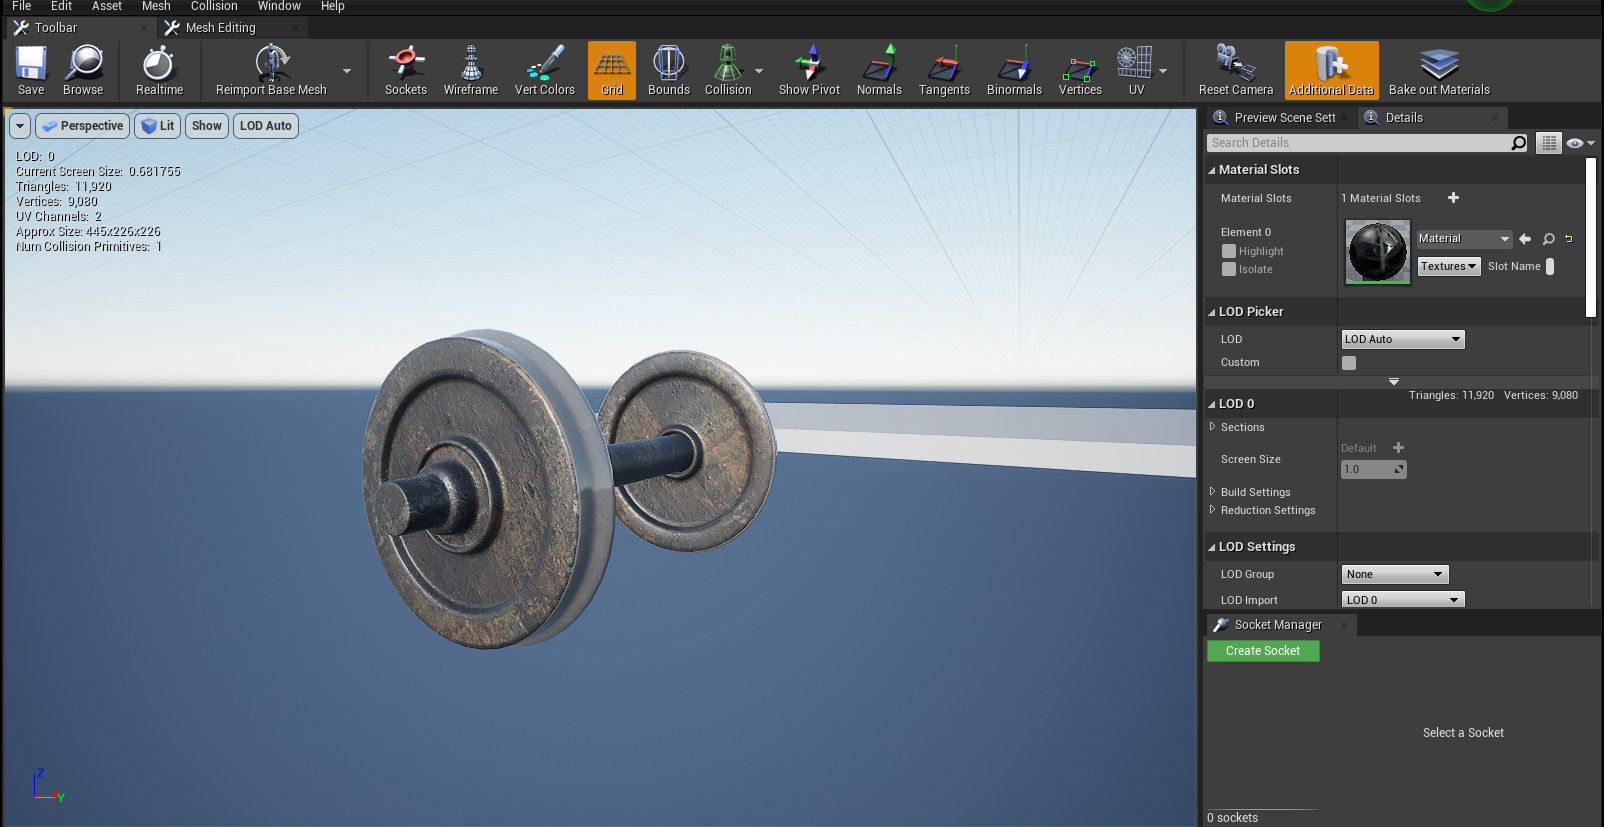This screenshot has height=827, width=1604.
Task: Open the Mesh menu
Action: click(x=156, y=6)
